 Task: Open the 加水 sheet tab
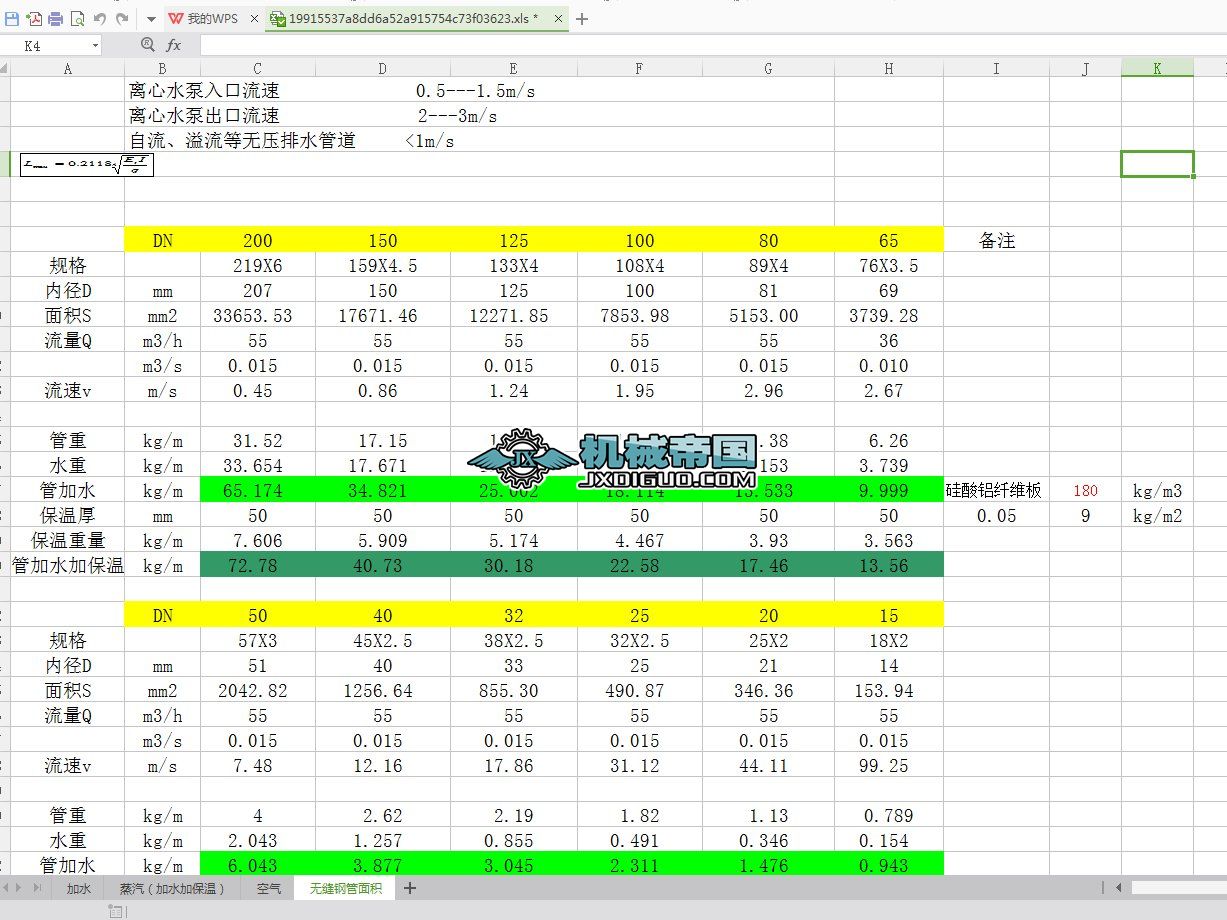79,888
